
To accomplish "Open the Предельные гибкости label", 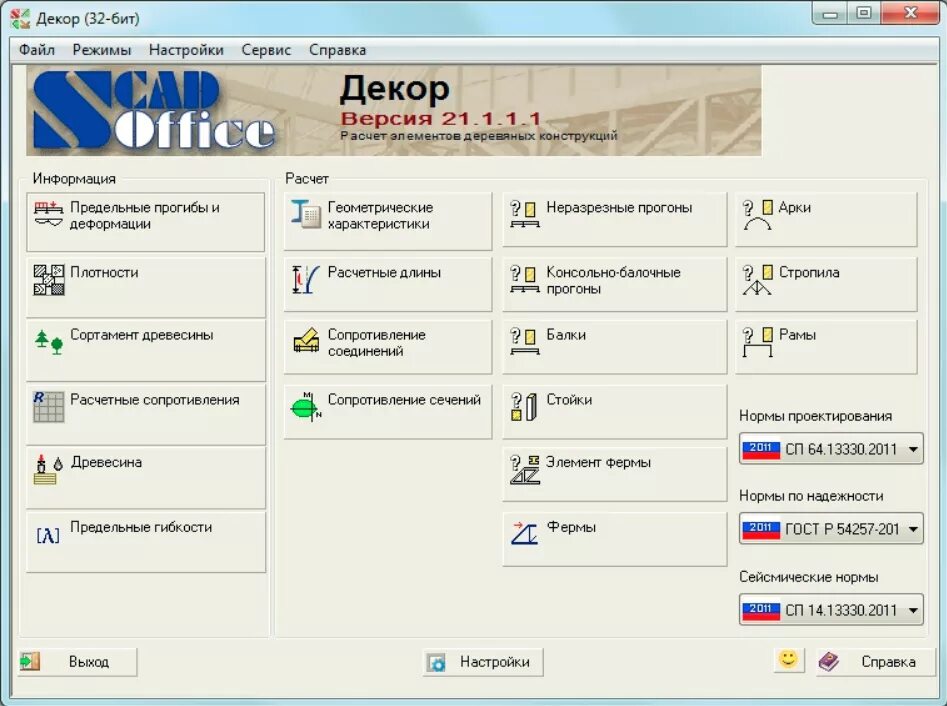I will tap(141, 527).
